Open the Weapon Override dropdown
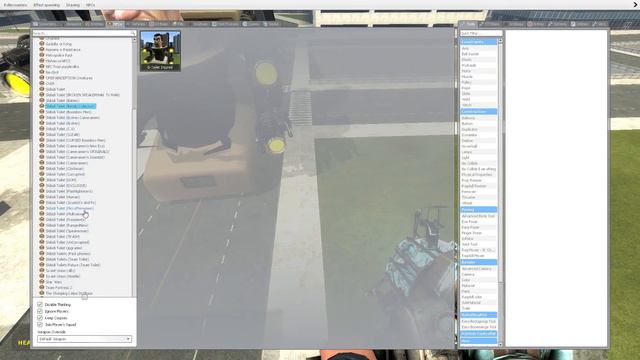Viewport: 640px width, 360px height. tap(84, 339)
